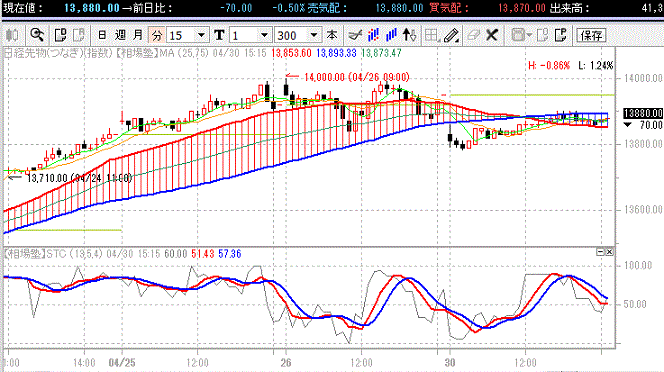Click the 14,000.00 (04/26 09:00) high annotation
Screen dimensions: 664x372
pos(357,77)
